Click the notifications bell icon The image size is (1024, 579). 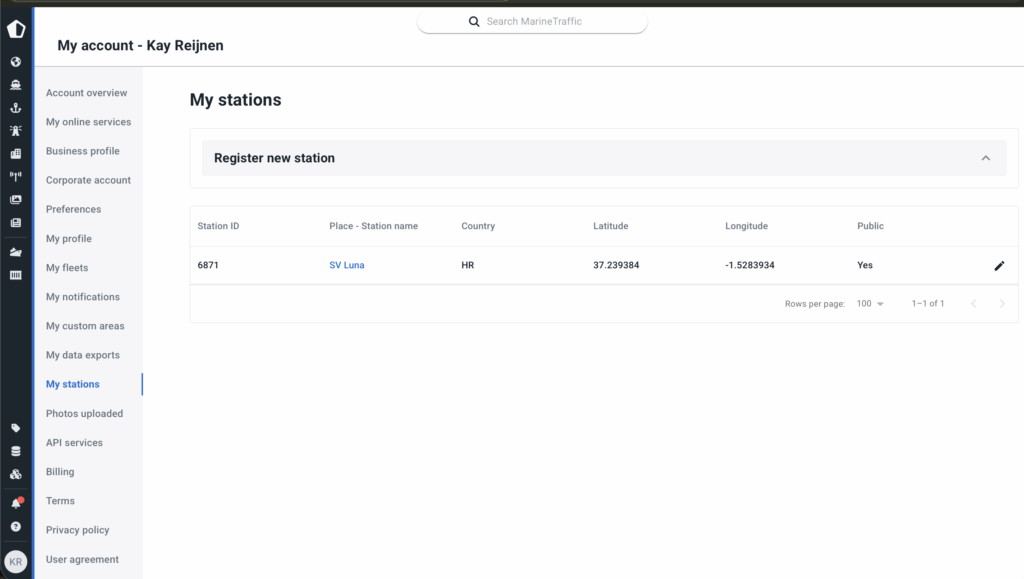pyautogui.click(x=15, y=503)
